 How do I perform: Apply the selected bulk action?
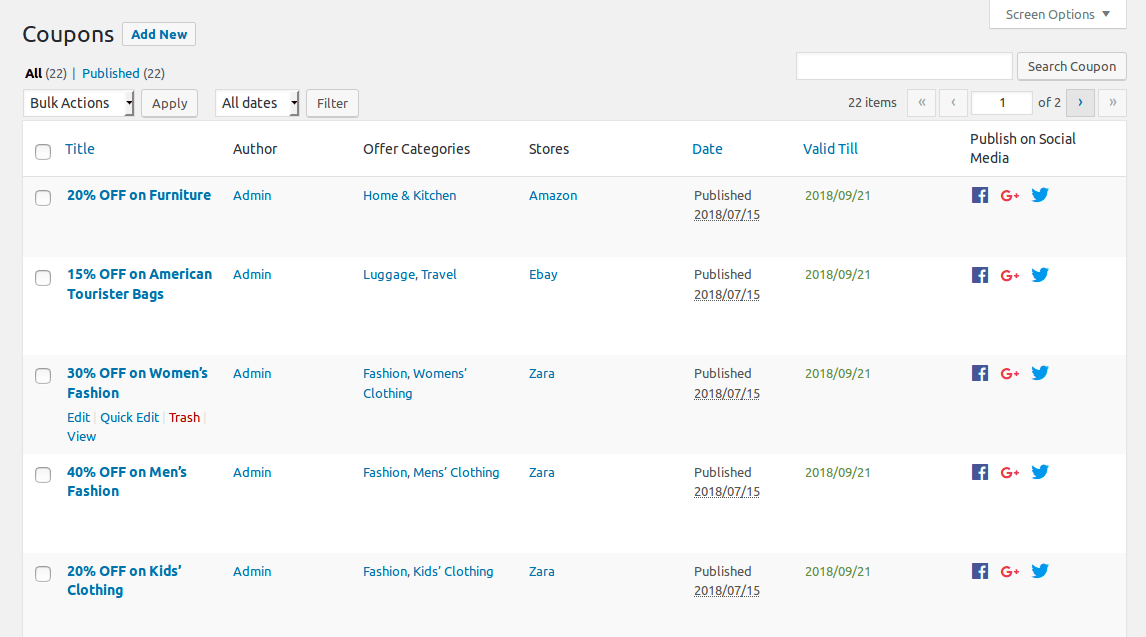170,103
